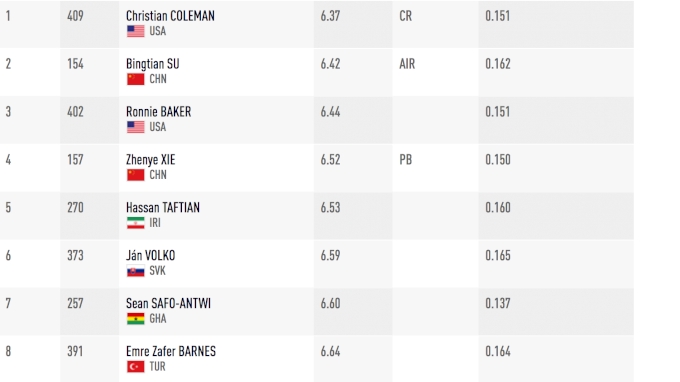Click the AIR record mark for Su

[x=407, y=64]
